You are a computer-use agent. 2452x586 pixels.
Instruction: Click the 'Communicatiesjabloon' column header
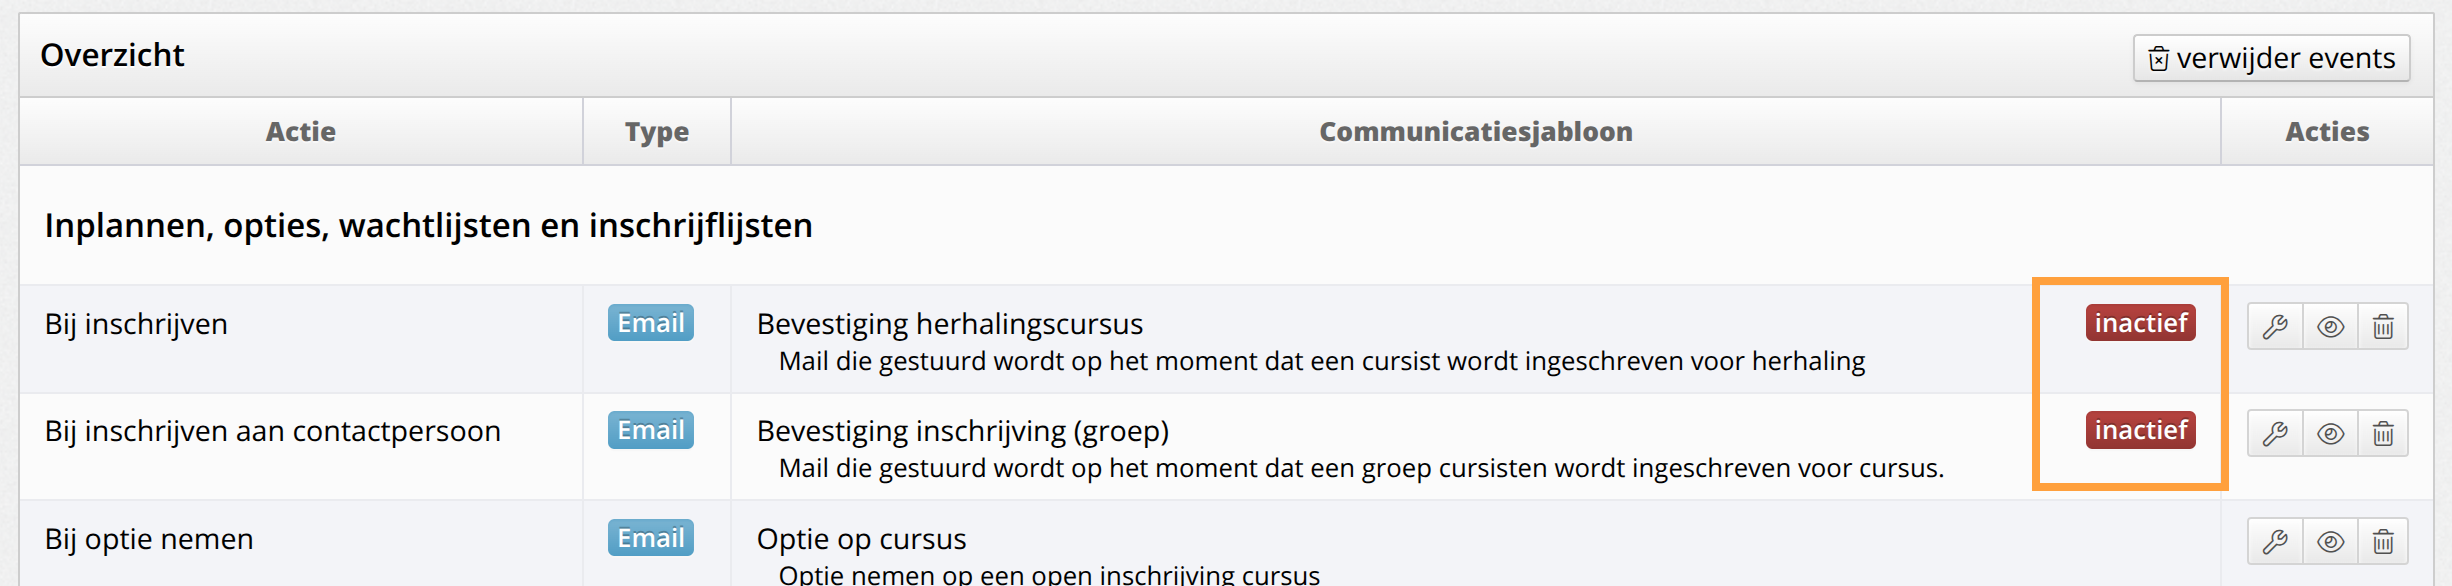(1476, 131)
